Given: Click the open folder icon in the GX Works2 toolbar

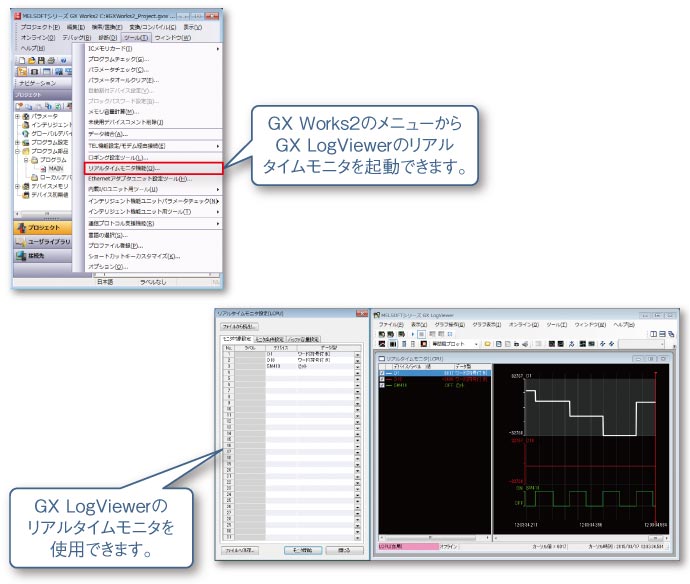Looking at the screenshot, I should [31, 60].
